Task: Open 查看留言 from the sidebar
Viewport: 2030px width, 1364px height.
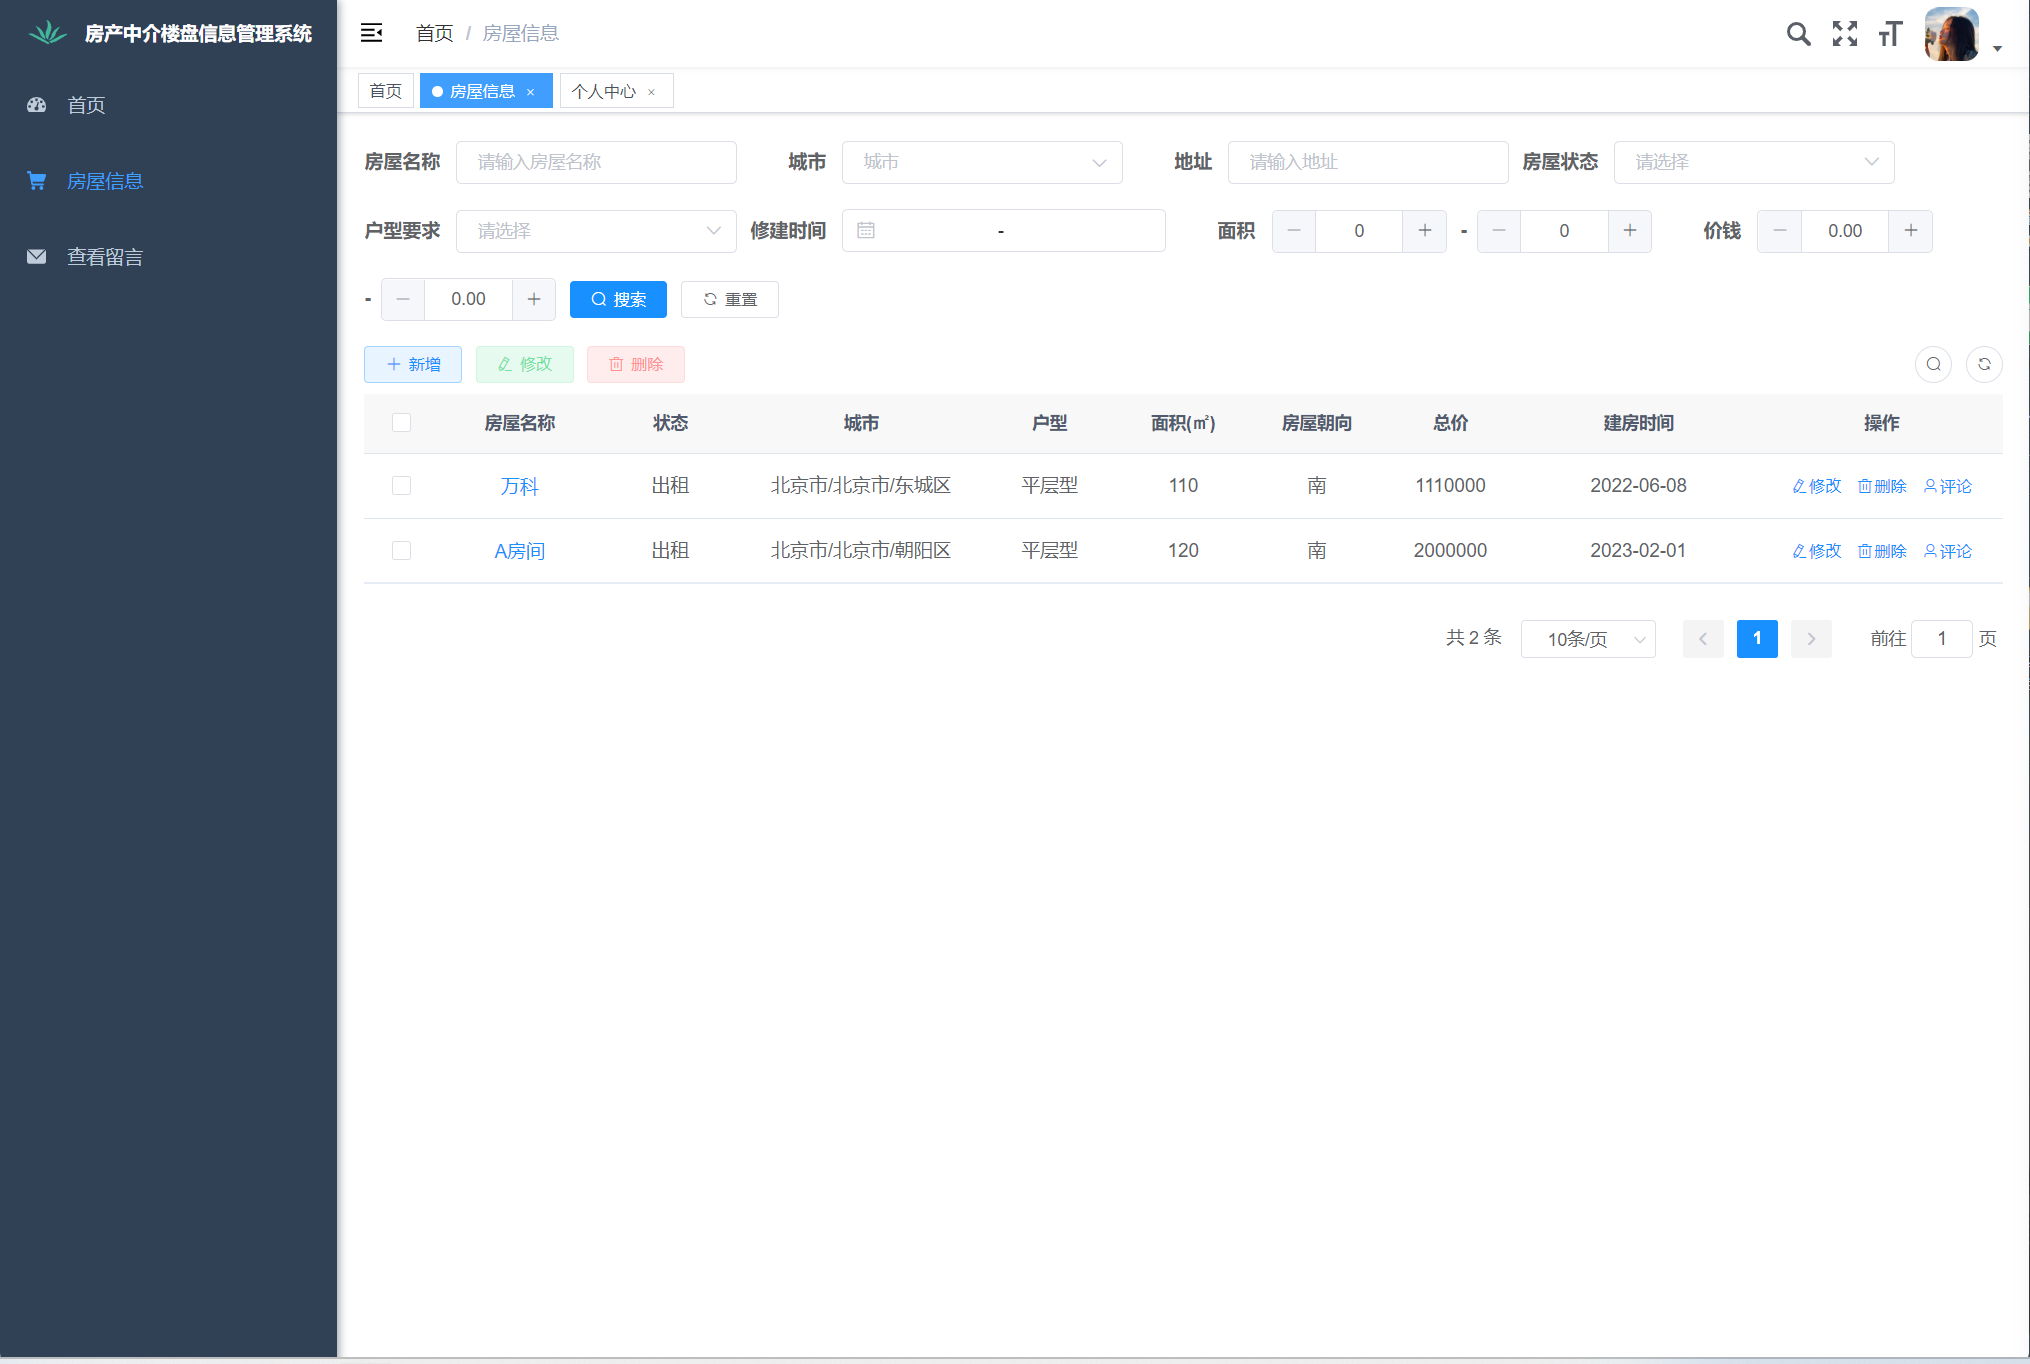Action: (104, 257)
